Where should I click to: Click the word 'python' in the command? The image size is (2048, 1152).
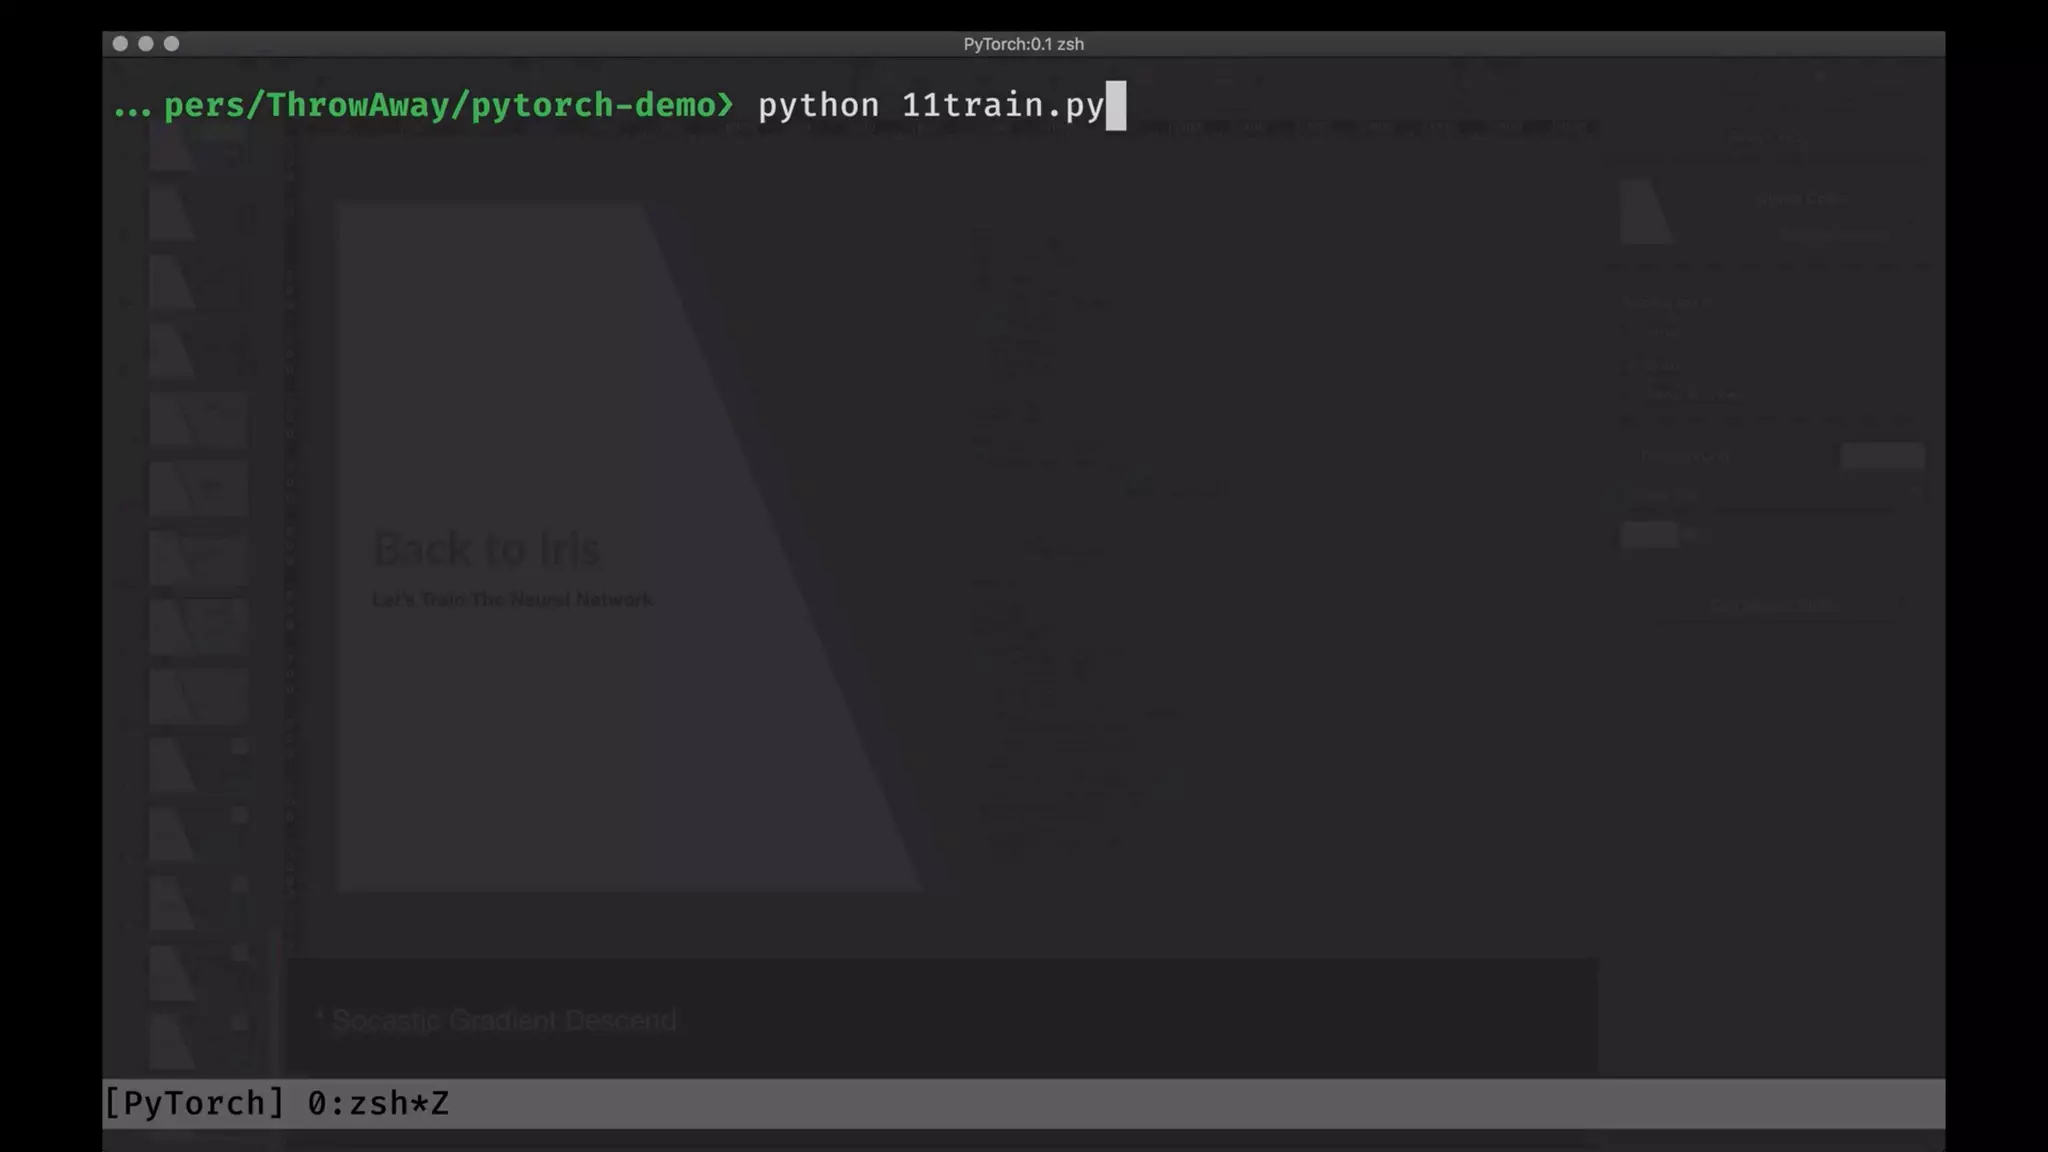818,105
